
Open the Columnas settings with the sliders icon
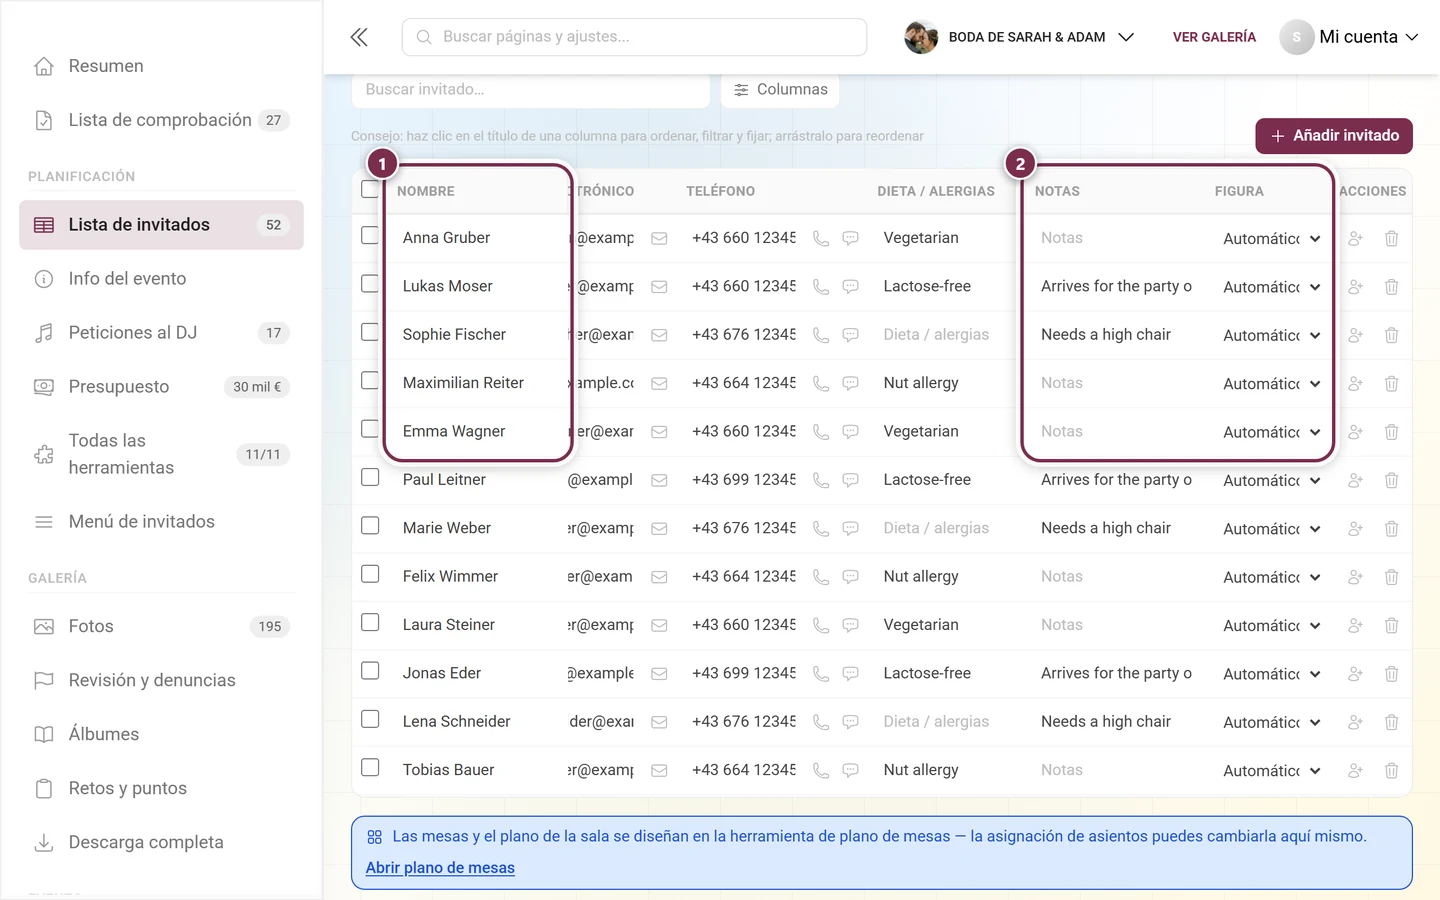(x=780, y=89)
